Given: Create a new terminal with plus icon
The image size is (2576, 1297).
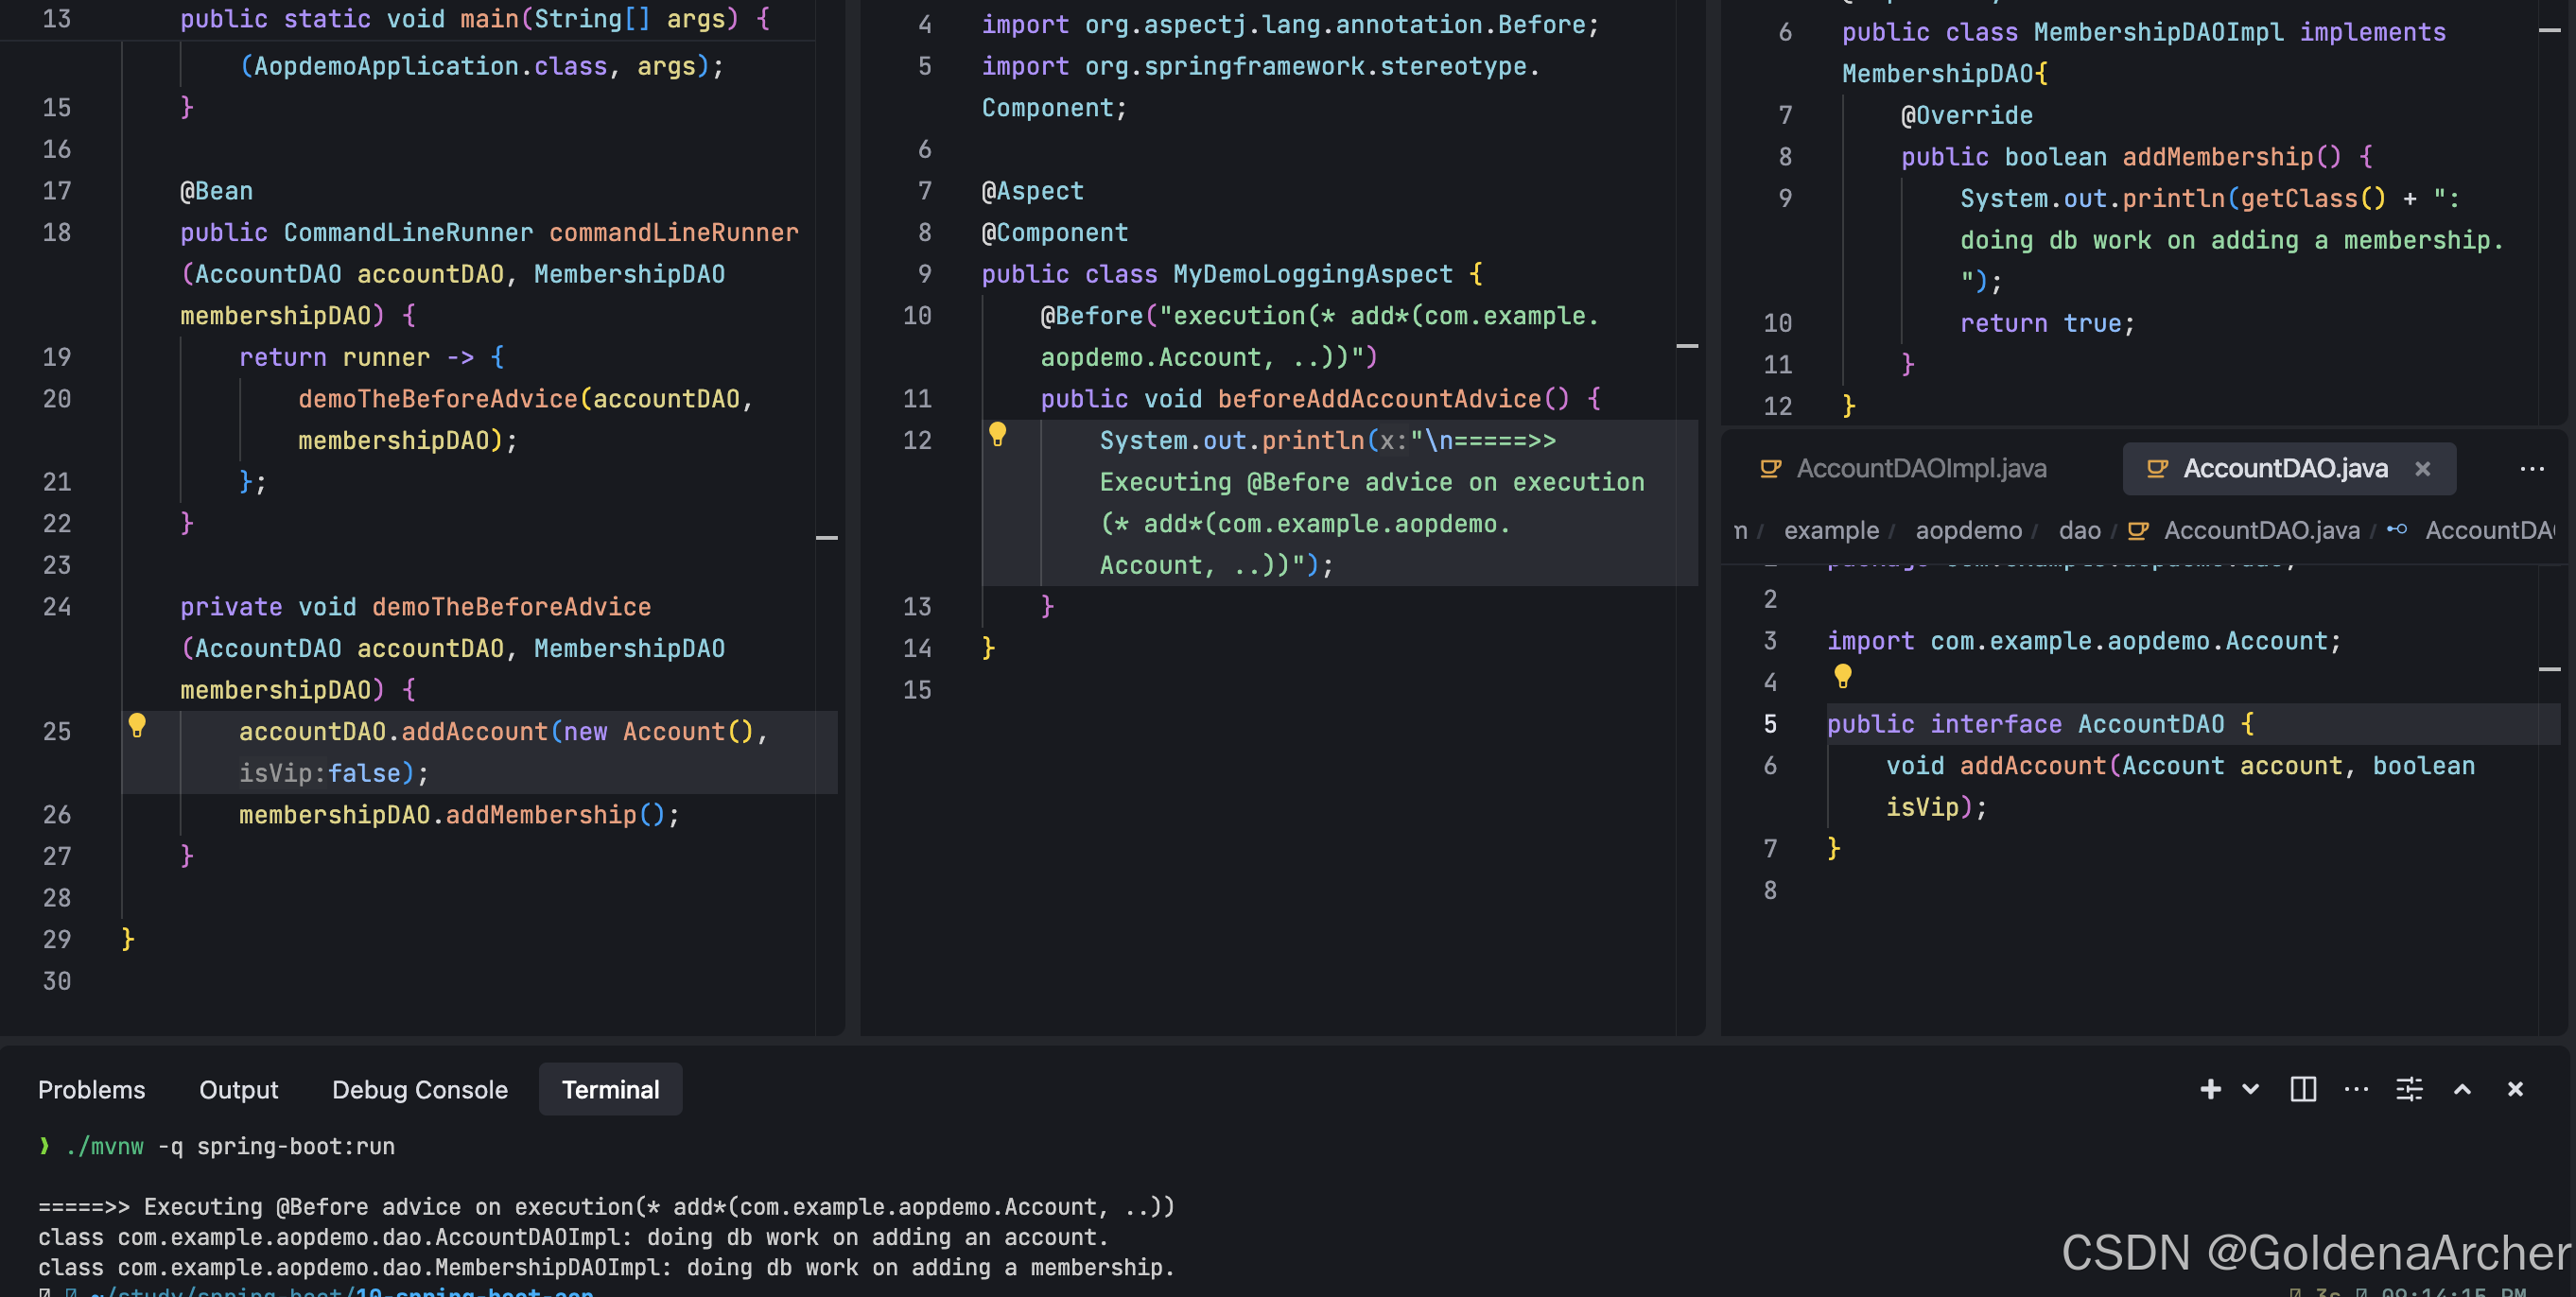Looking at the screenshot, I should (x=2210, y=1089).
